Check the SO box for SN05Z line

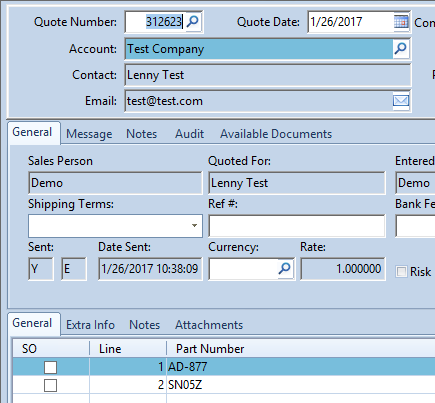point(51,385)
